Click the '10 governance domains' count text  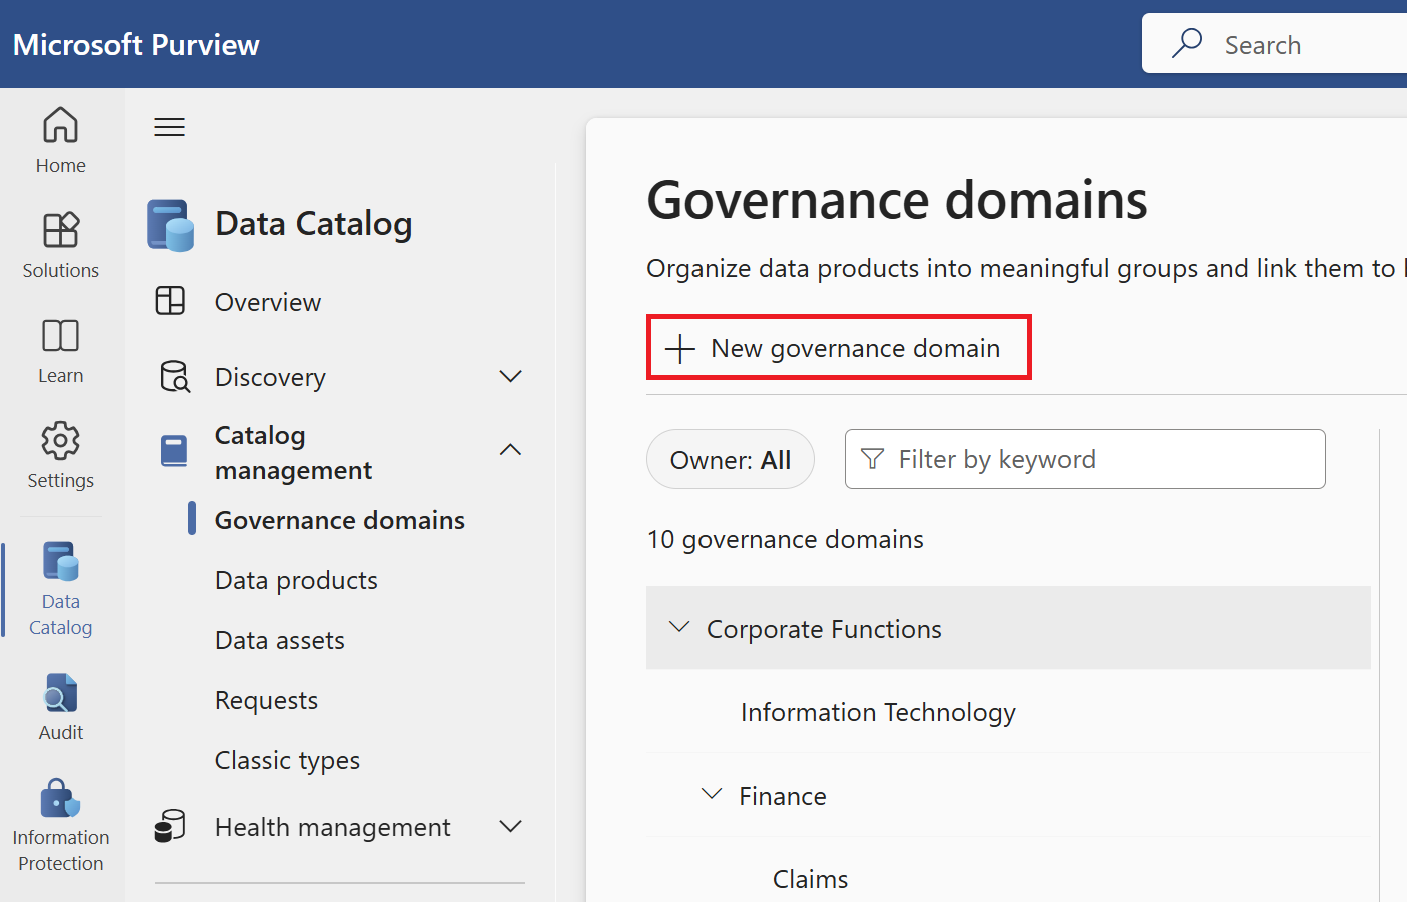[x=785, y=539]
